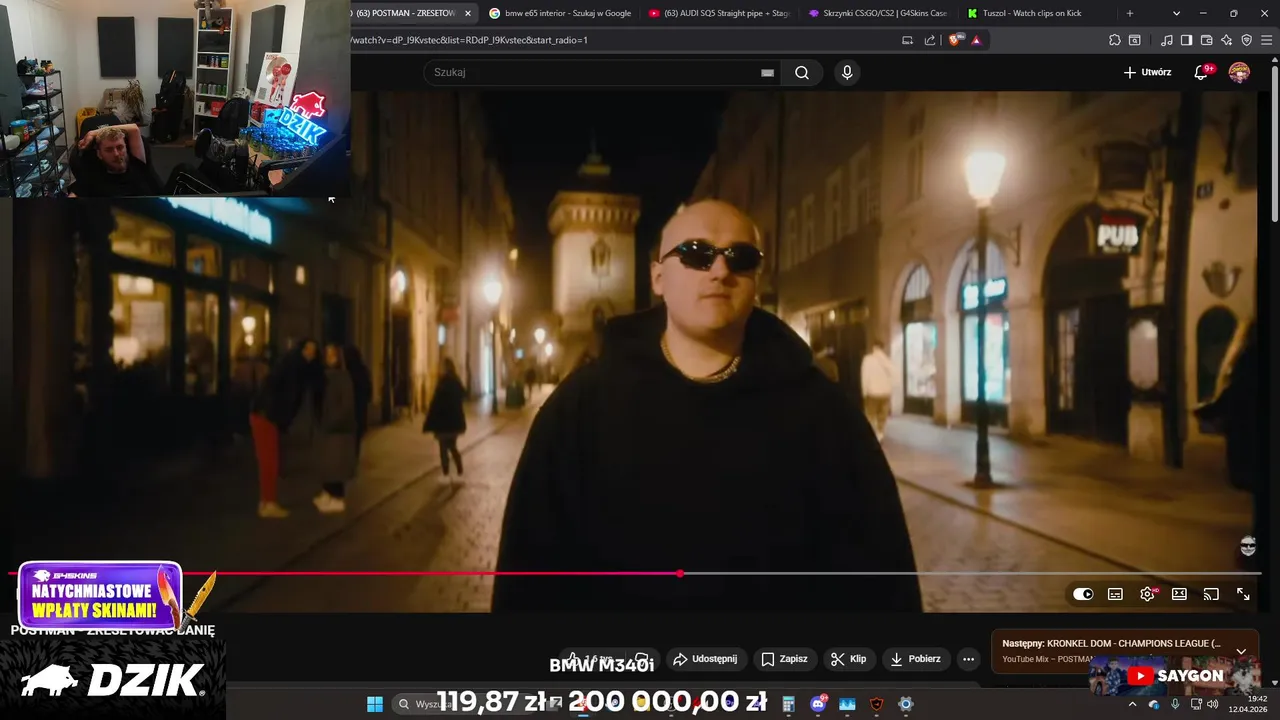Open YouTube notifications bell

[1202, 72]
